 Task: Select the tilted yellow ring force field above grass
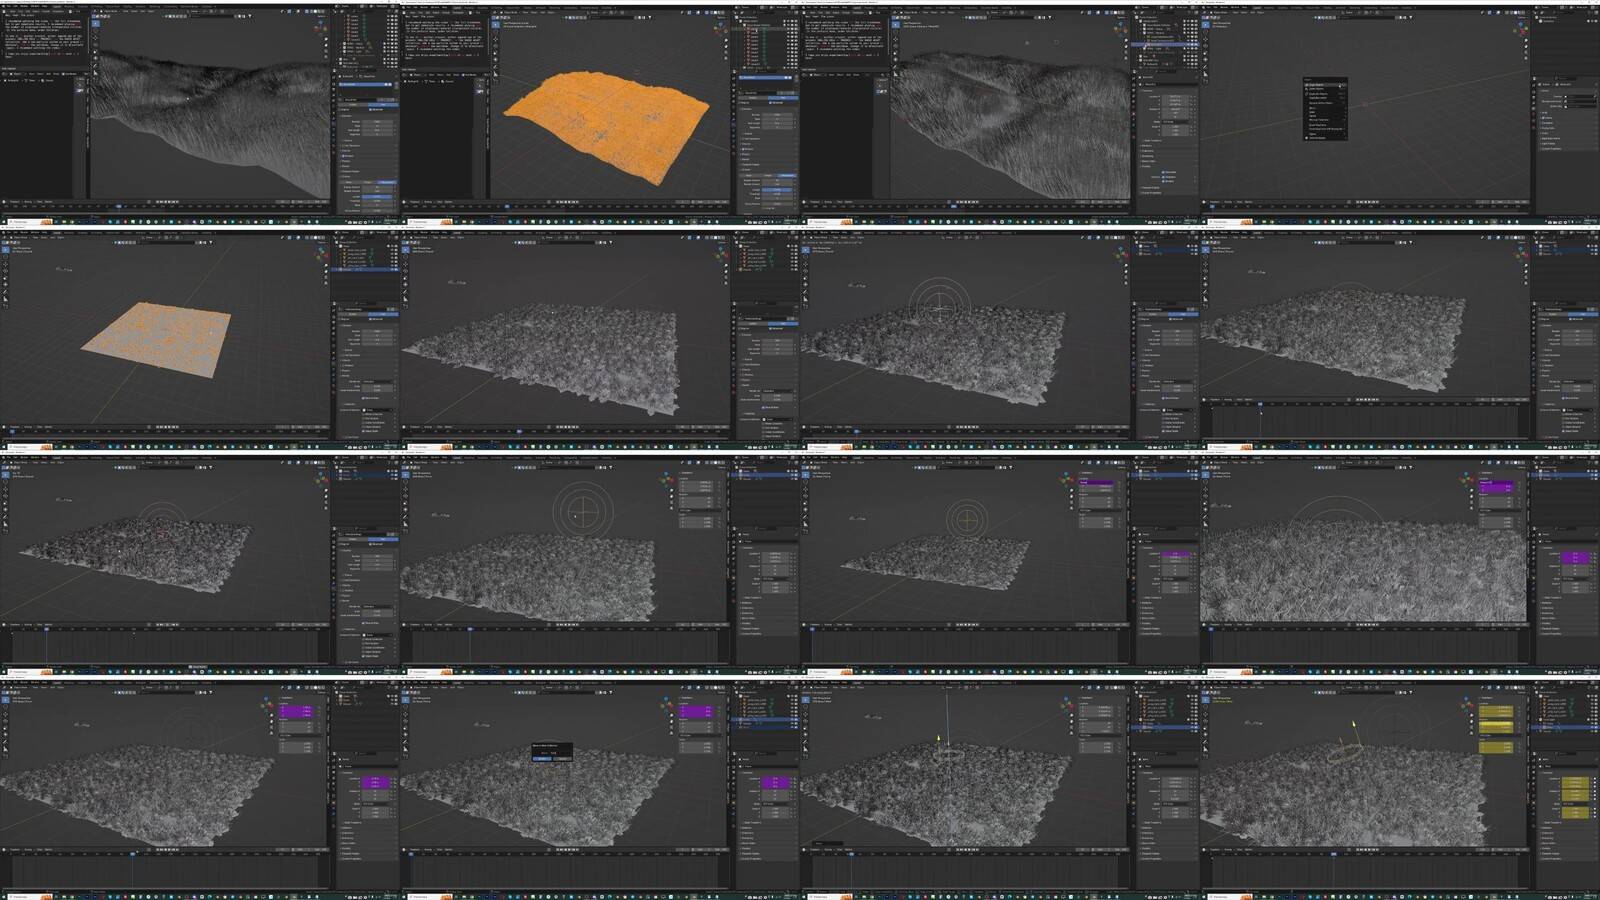[x=1346, y=752]
